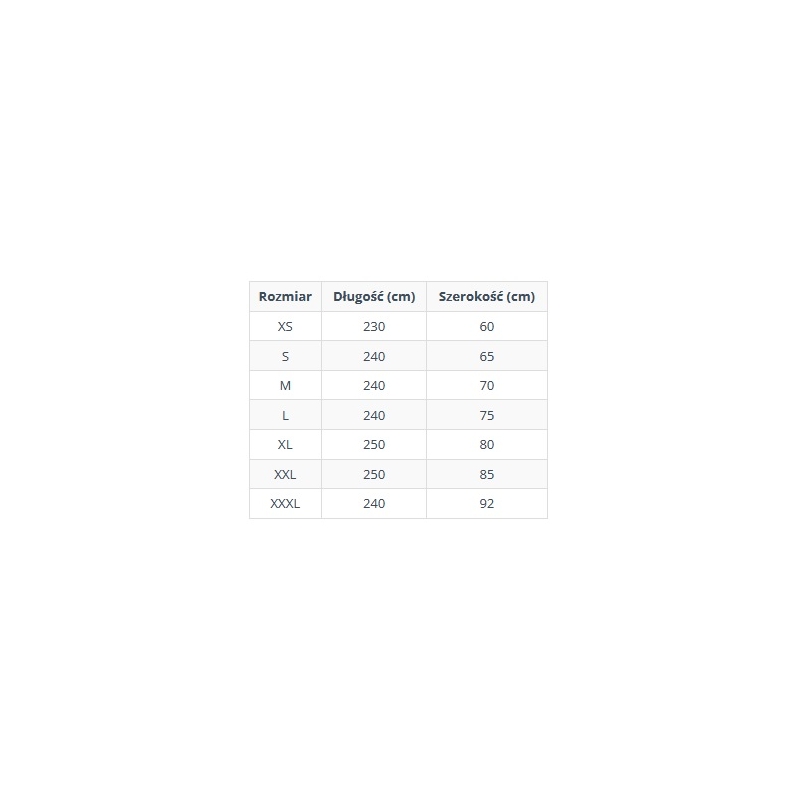
Task: Select the M size cell
Action: pos(285,385)
